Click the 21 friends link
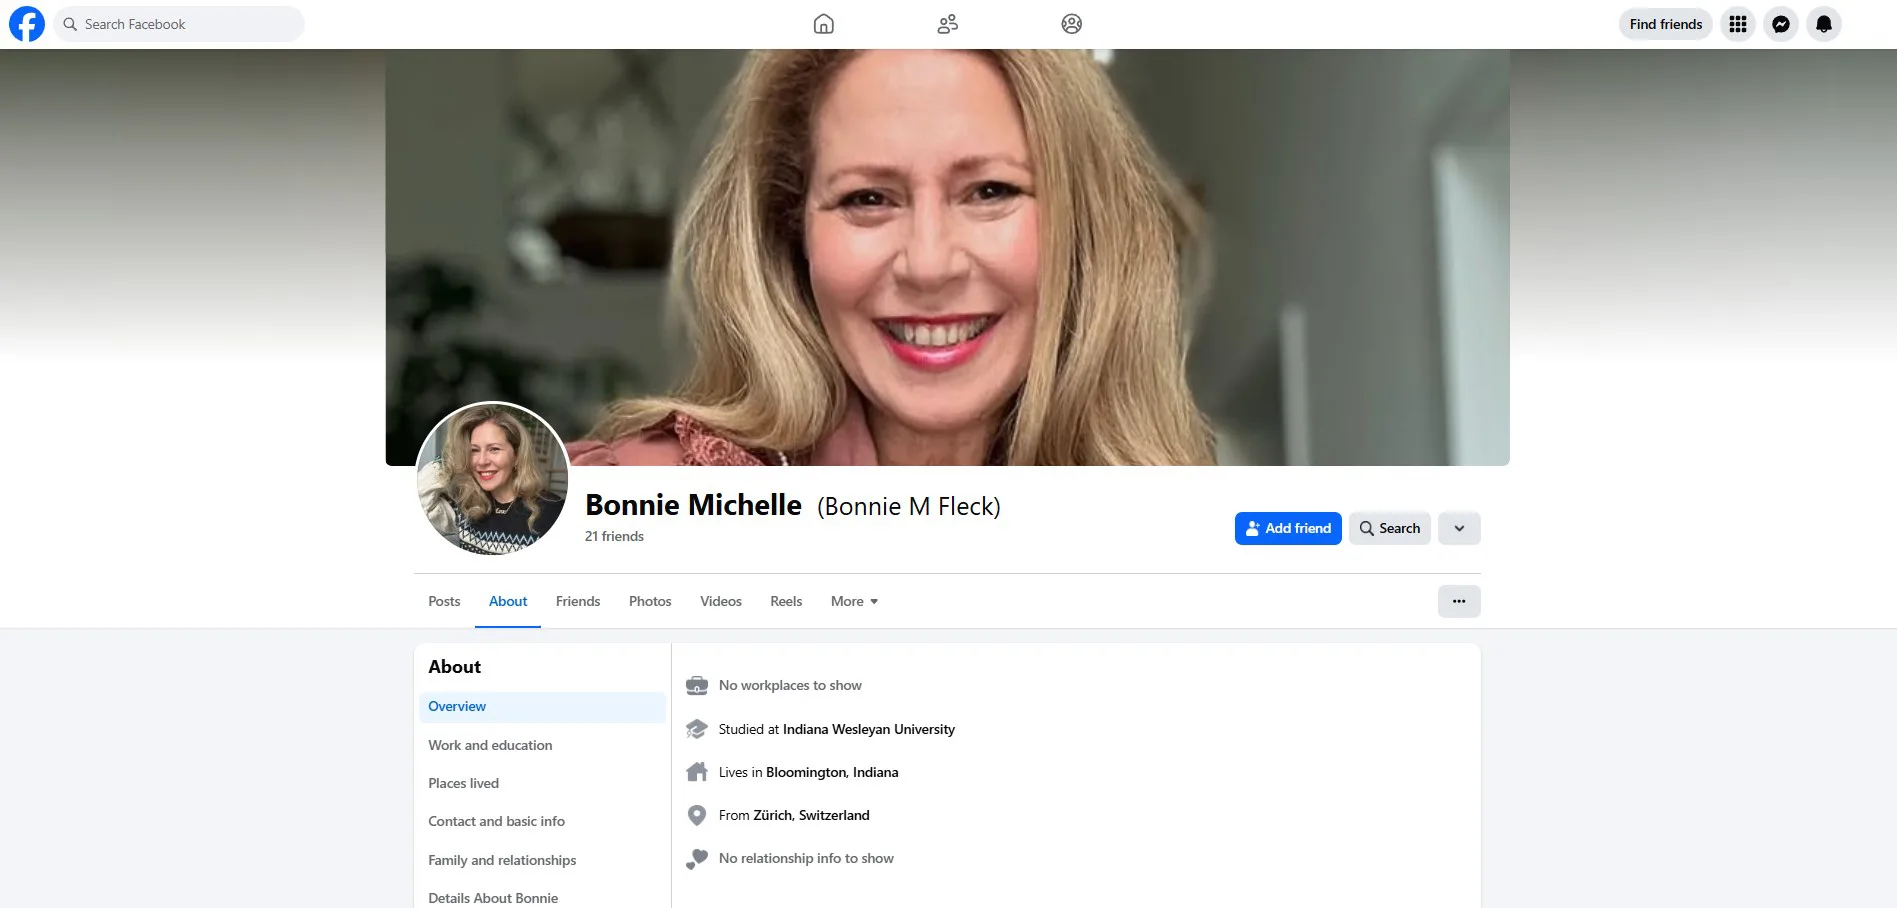This screenshot has height=908, width=1897. pyautogui.click(x=614, y=536)
